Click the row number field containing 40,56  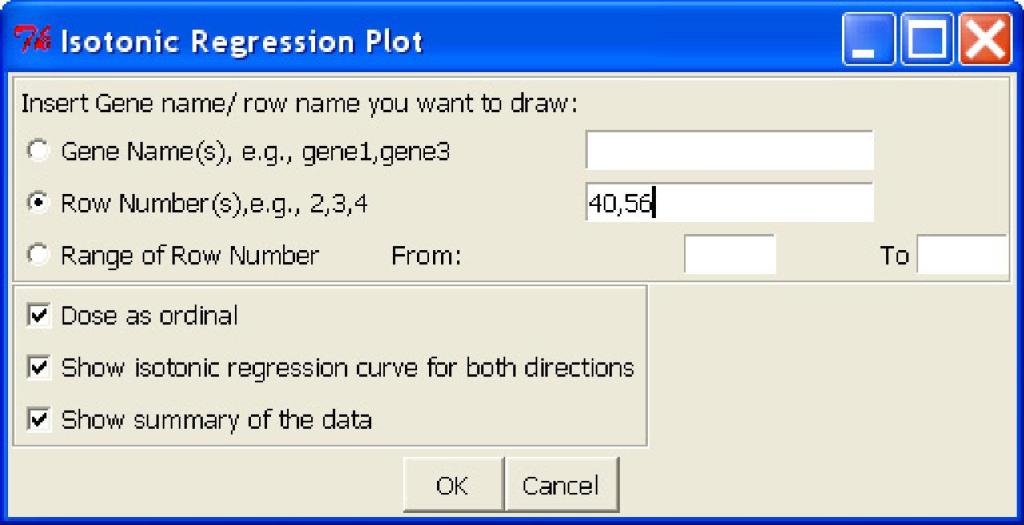(729, 203)
